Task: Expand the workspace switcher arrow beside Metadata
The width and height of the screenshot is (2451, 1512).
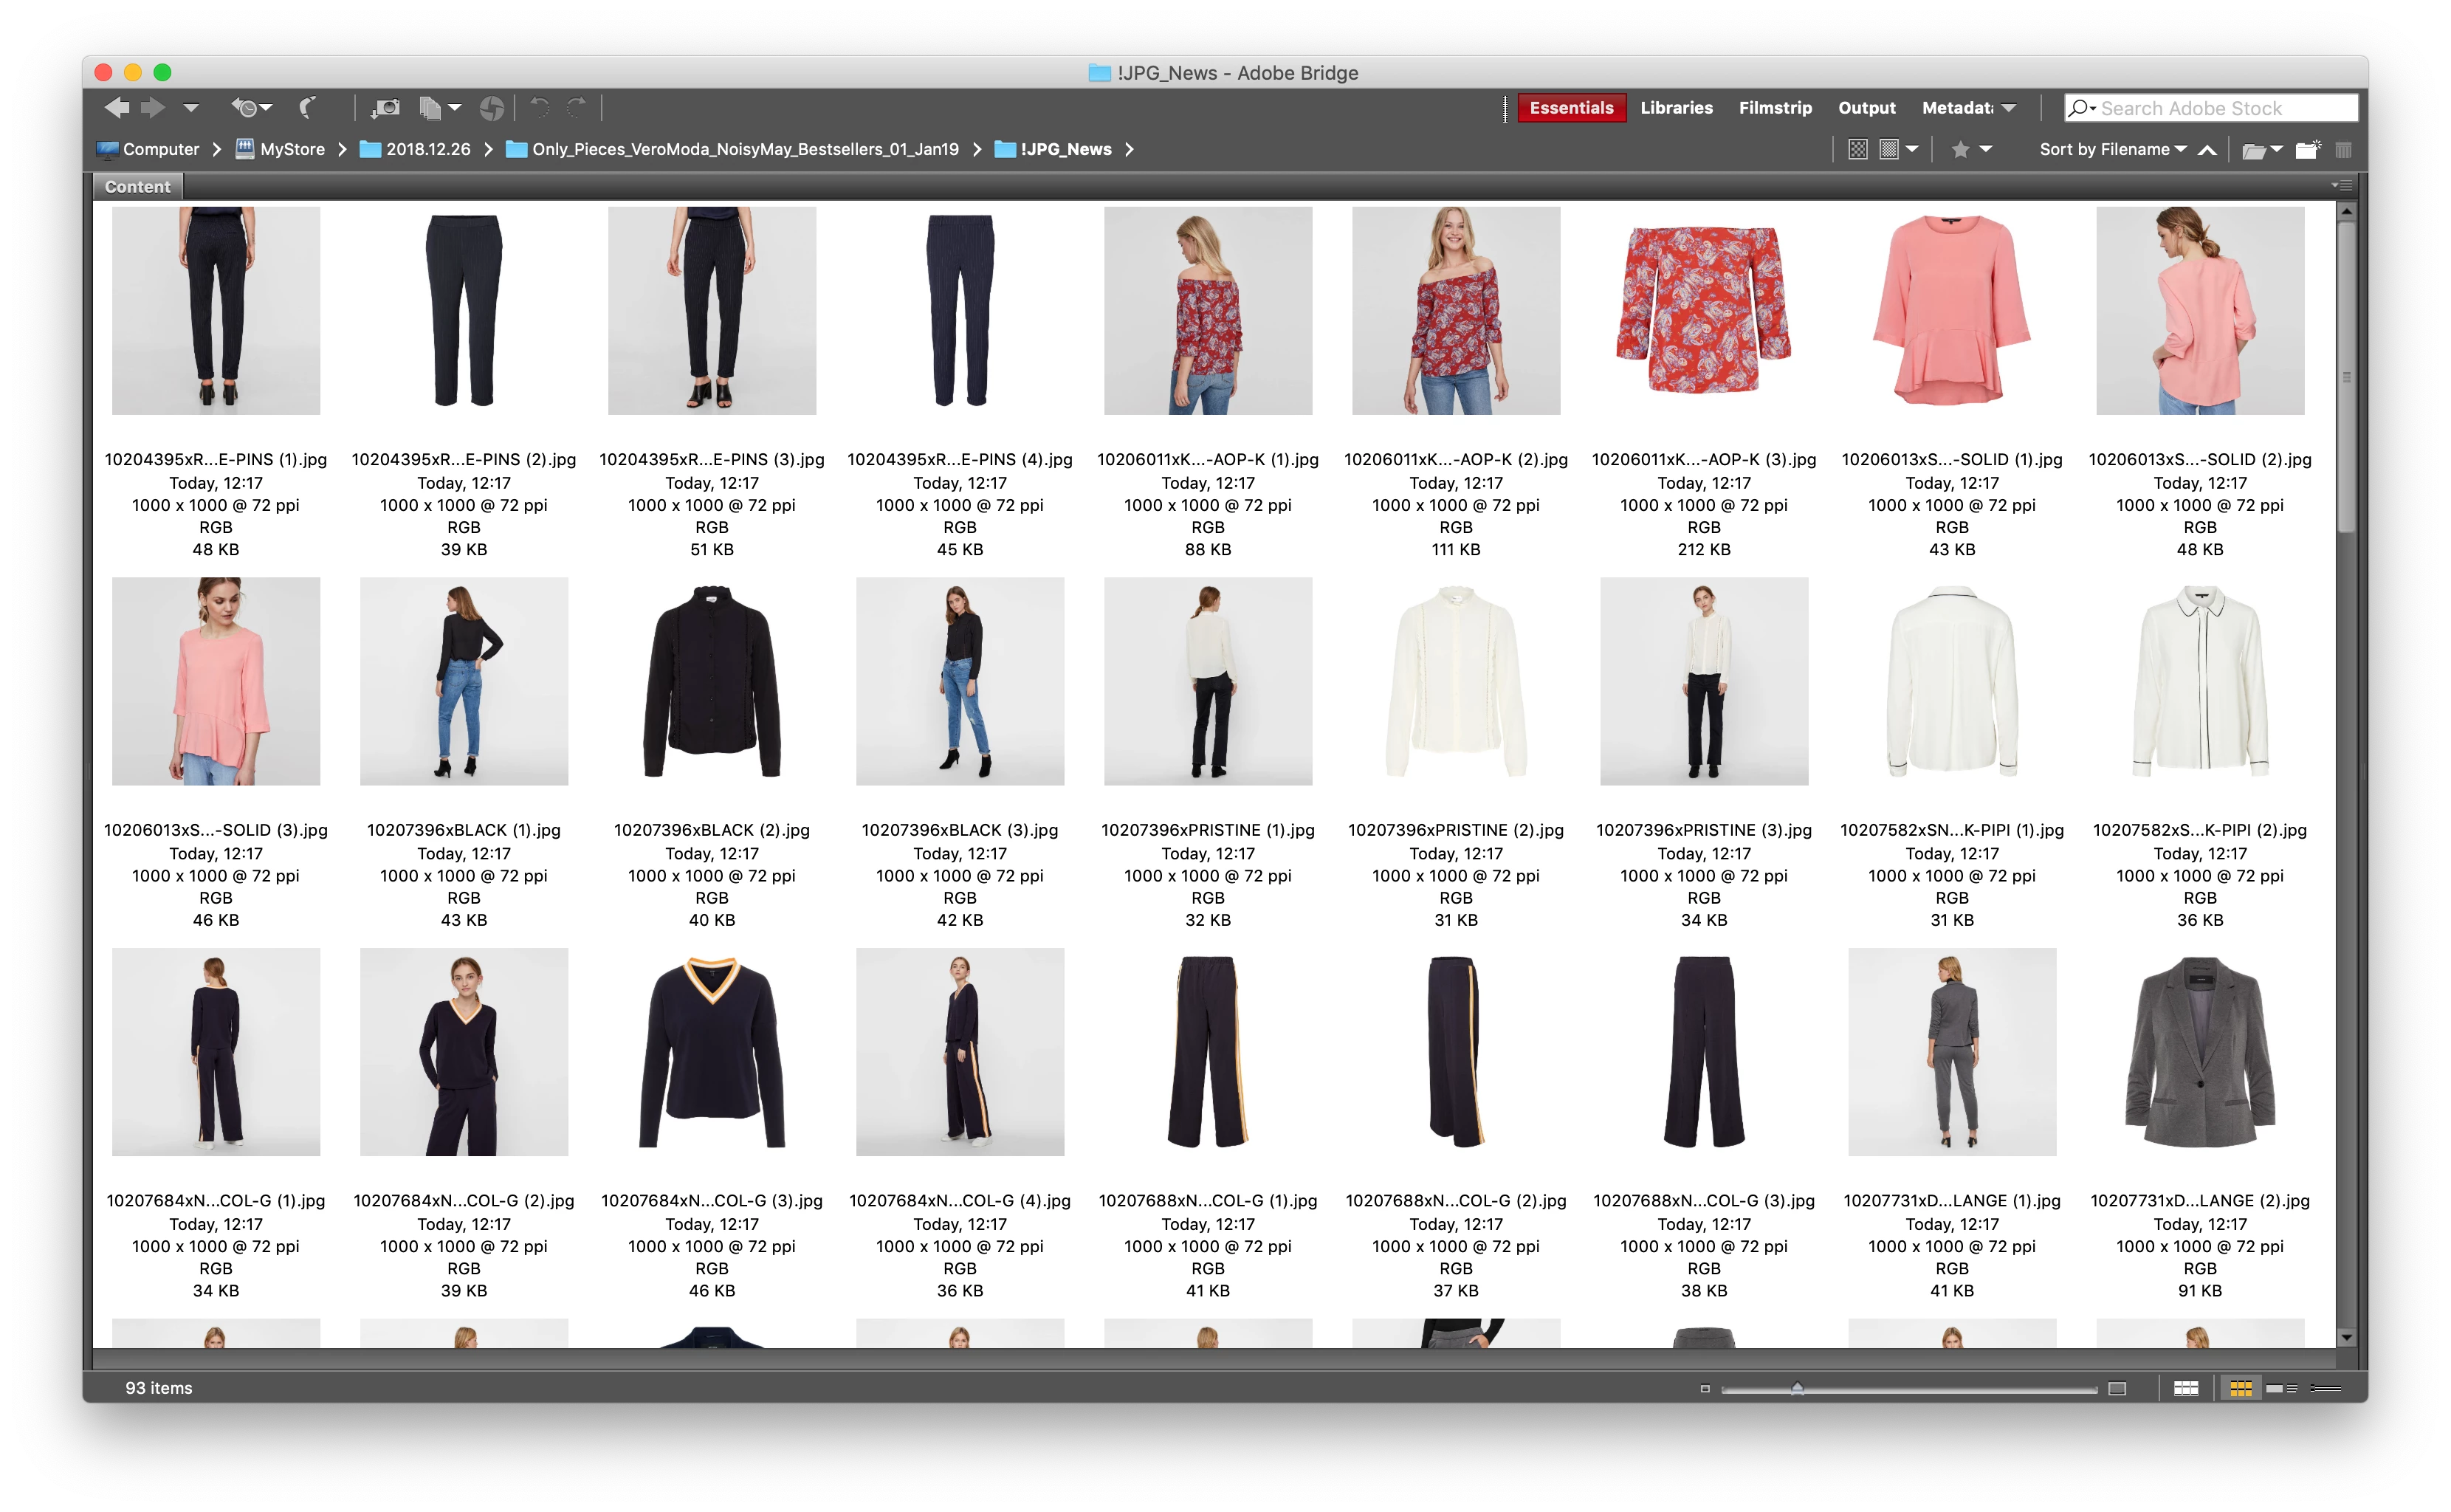Action: pos(2008,108)
